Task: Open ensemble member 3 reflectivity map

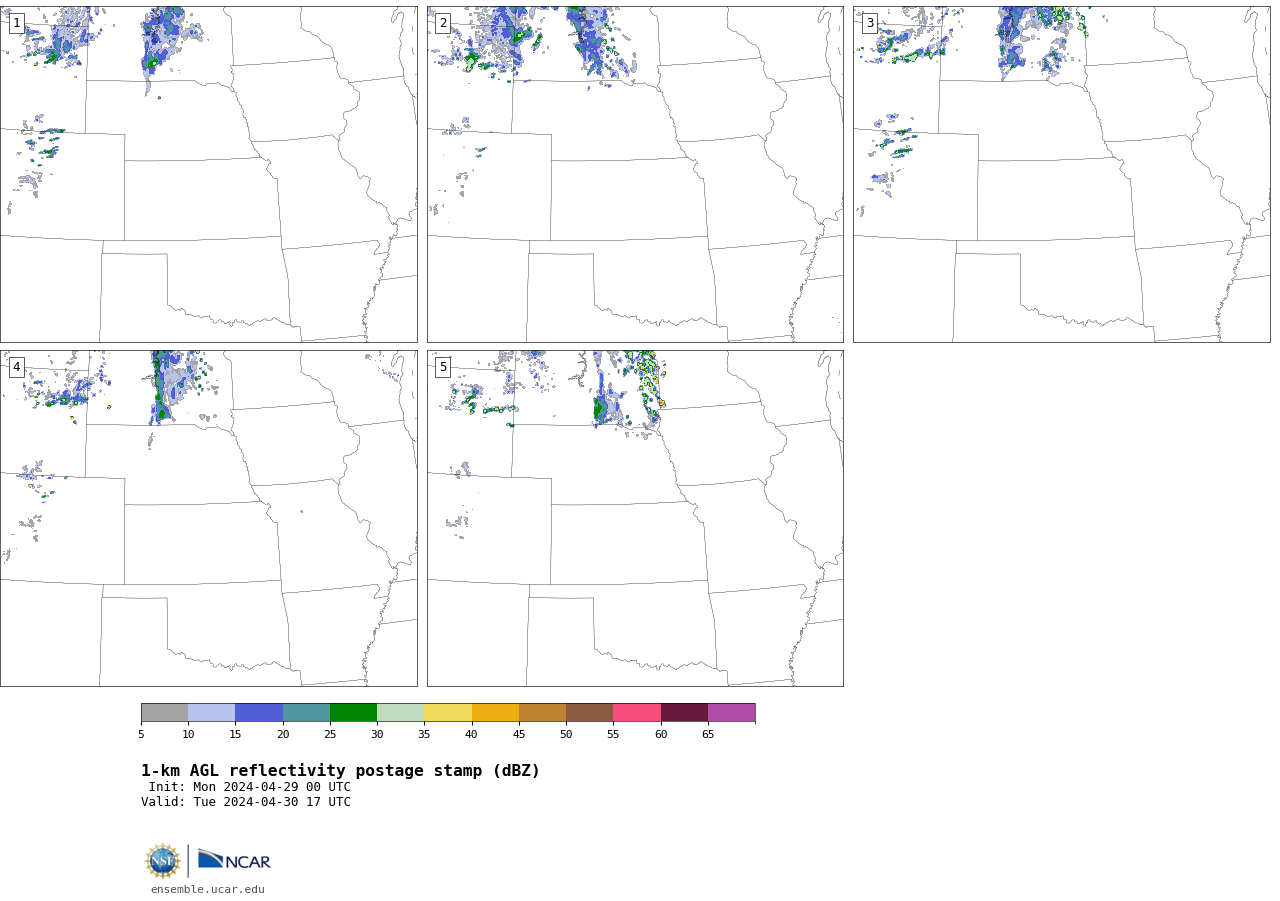Action: [x=1061, y=174]
